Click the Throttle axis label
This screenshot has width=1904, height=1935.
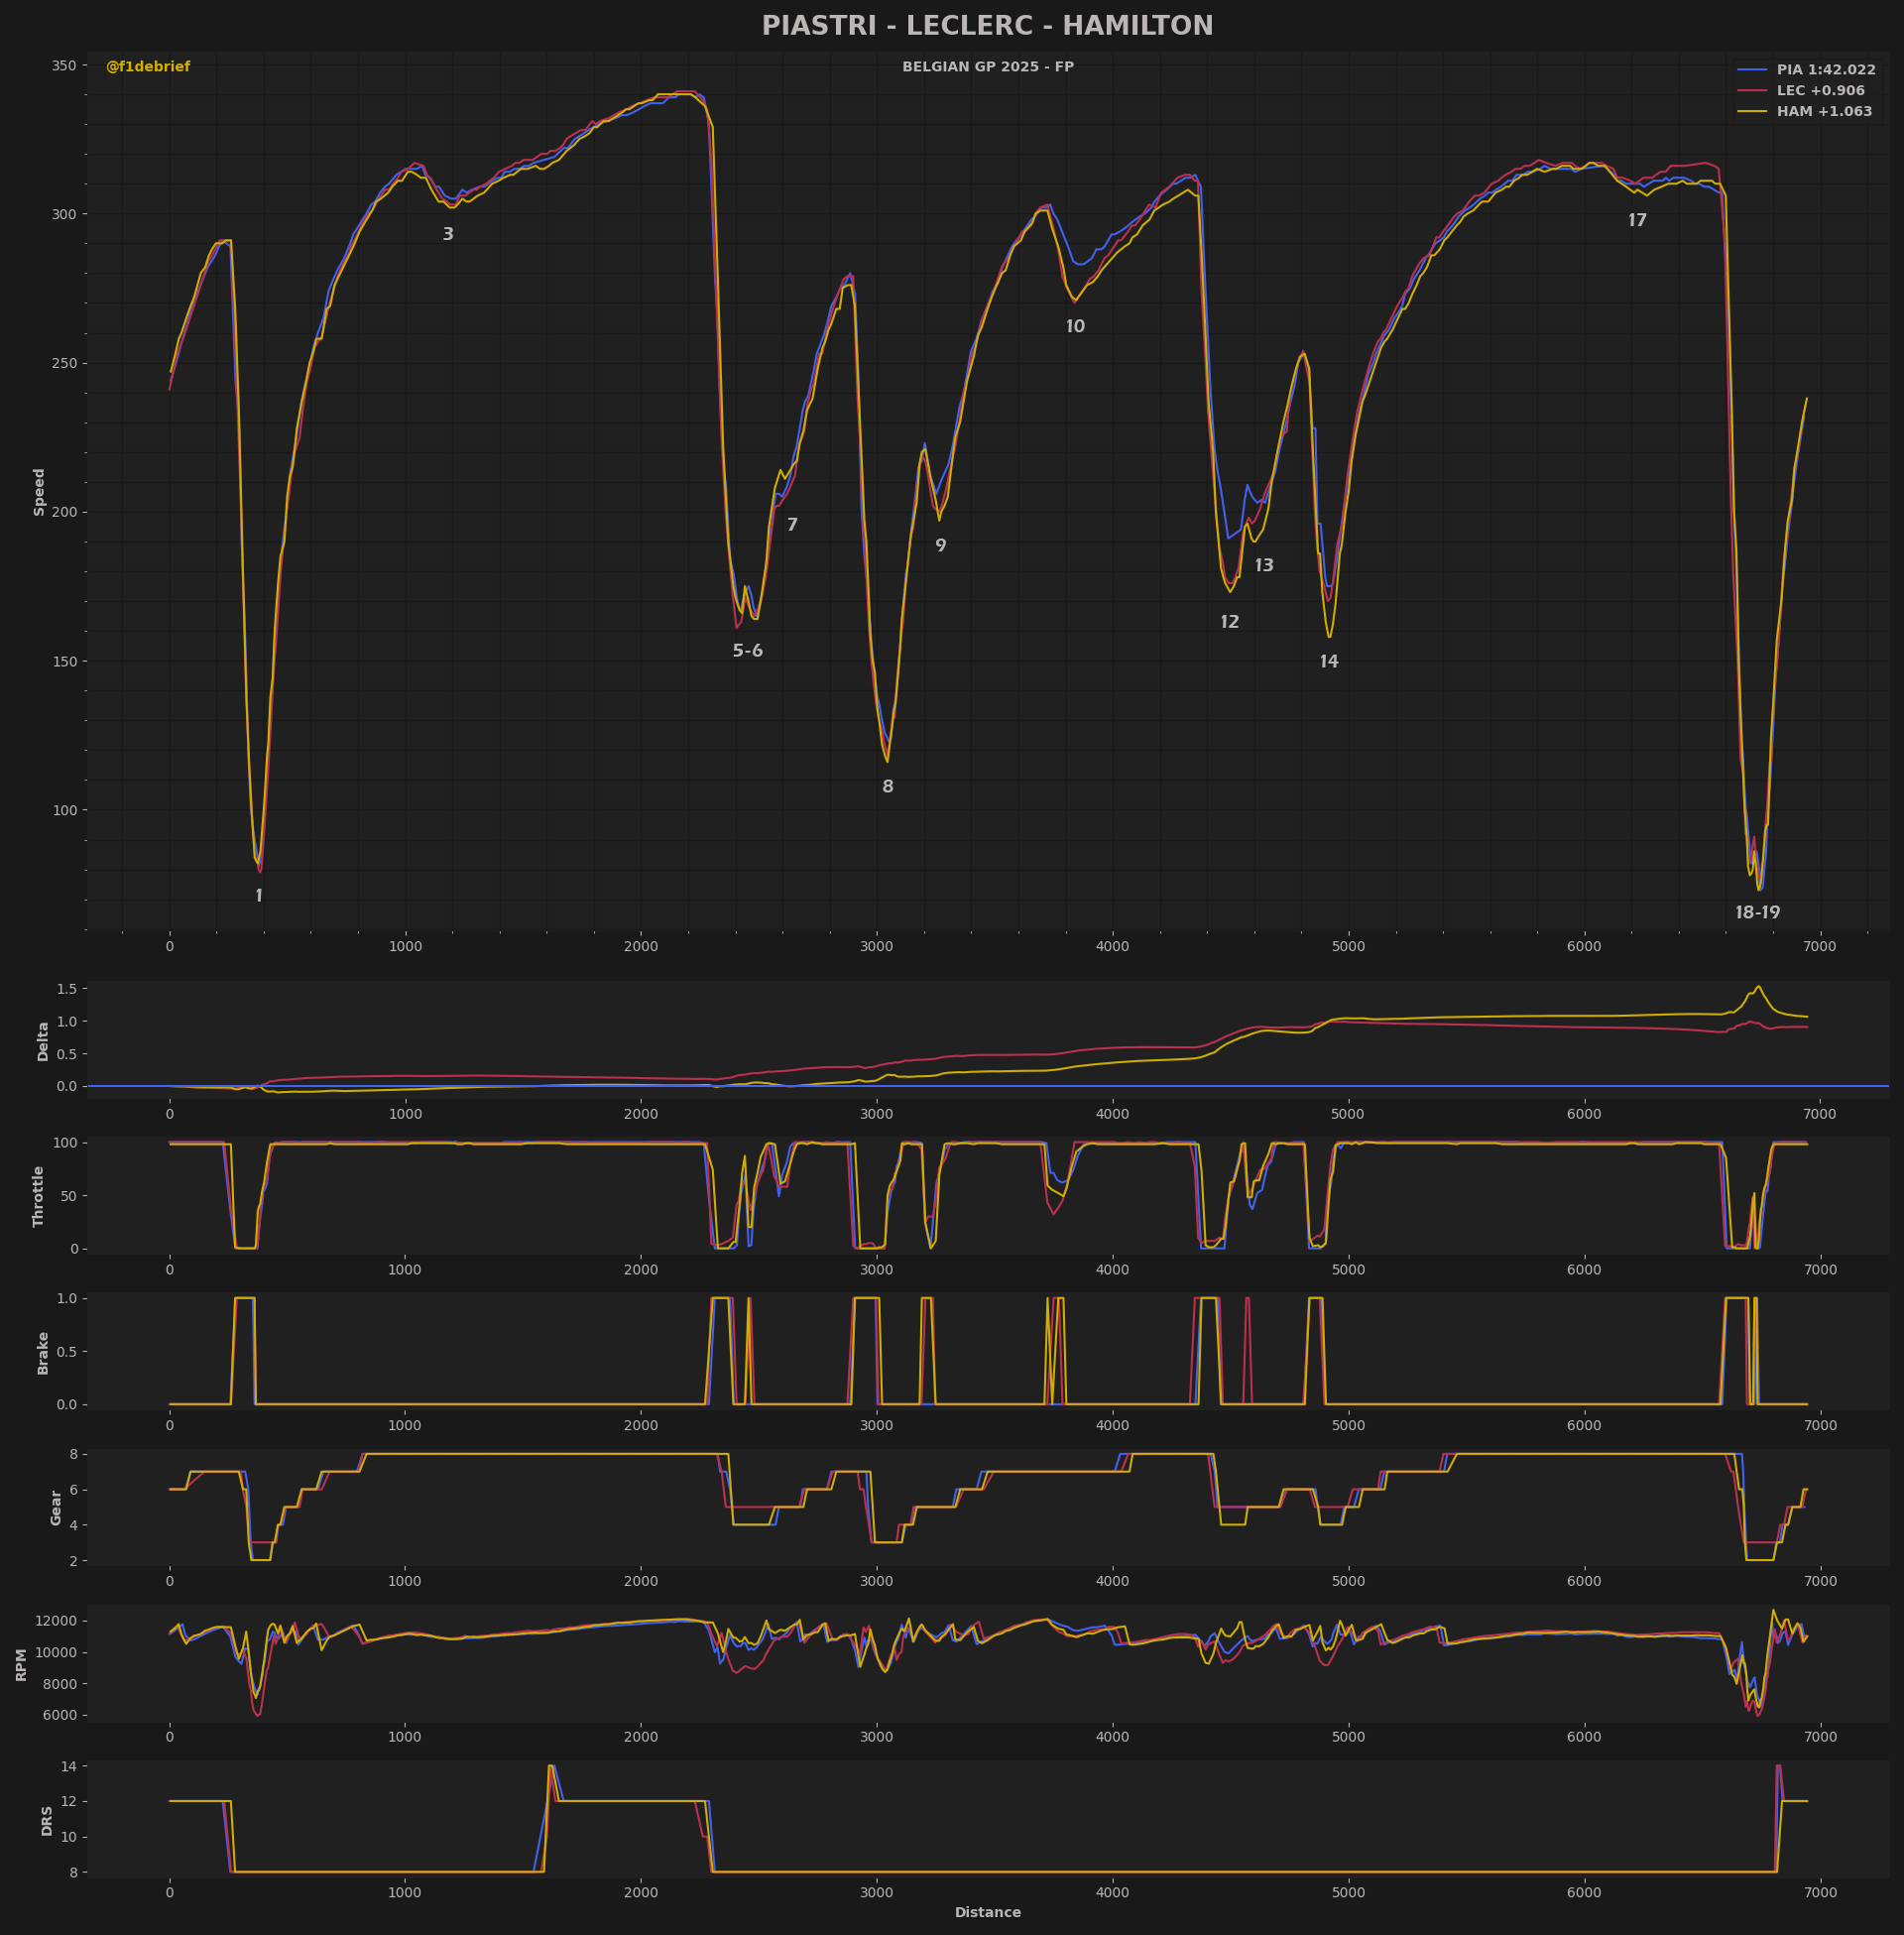[39, 1196]
